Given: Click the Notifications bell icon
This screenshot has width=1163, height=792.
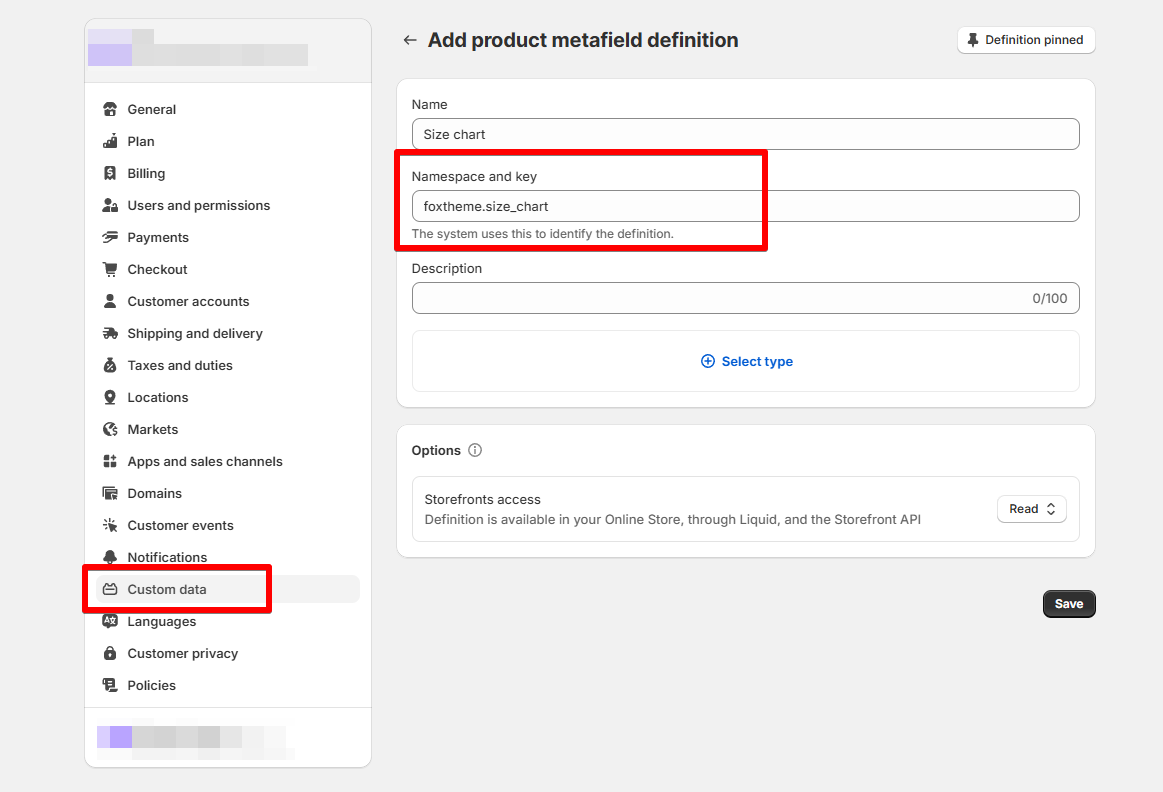Looking at the screenshot, I should tap(110, 558).
